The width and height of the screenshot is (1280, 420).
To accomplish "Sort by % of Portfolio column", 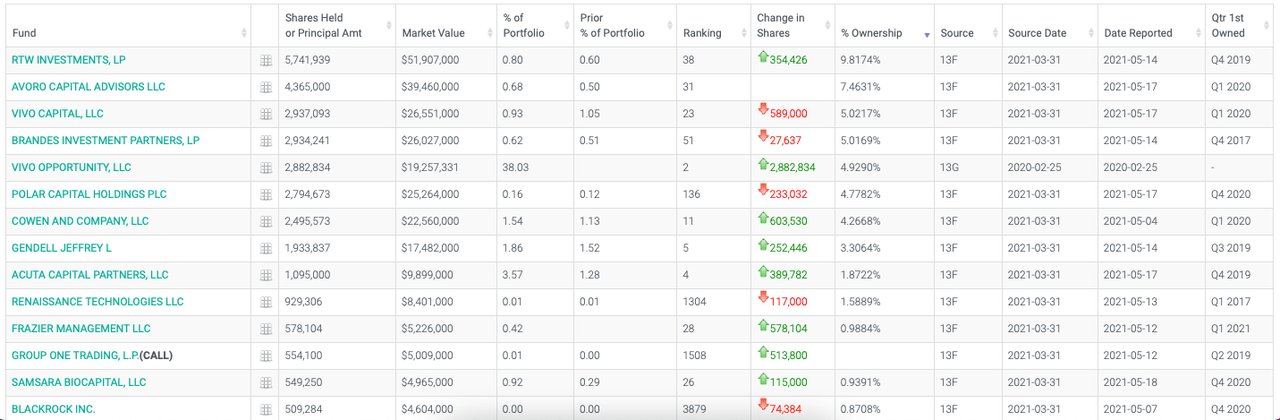I will 535,26.
